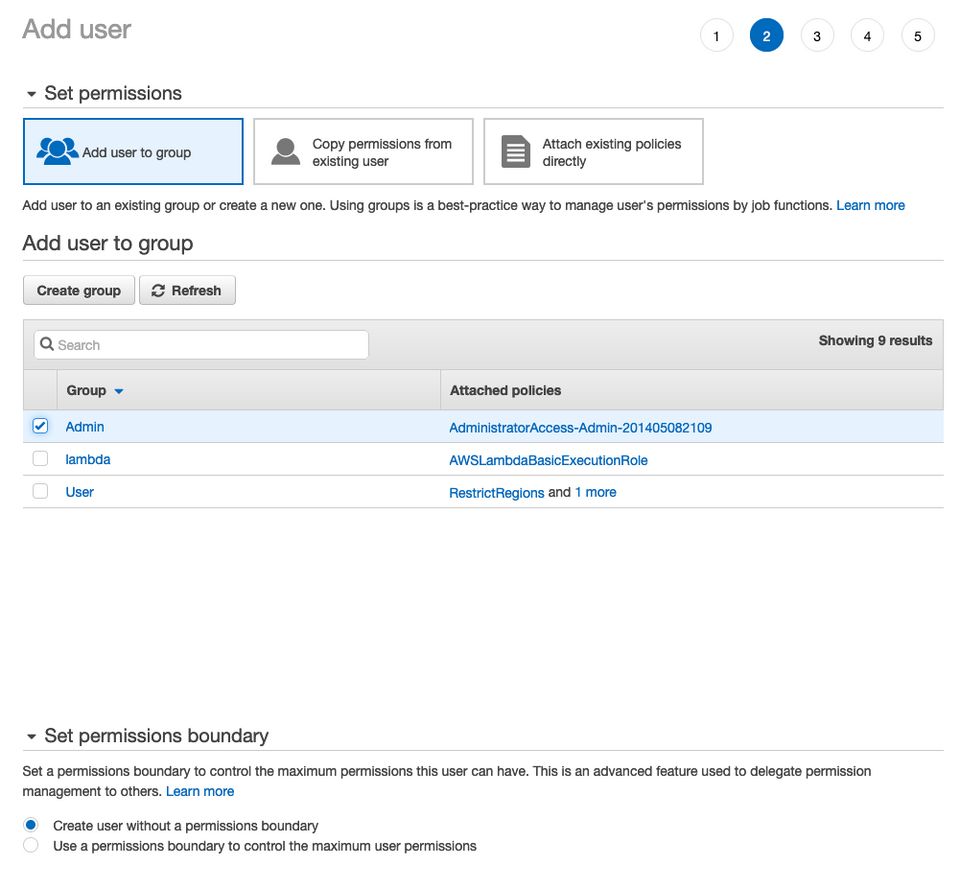Click the 1 more policies link
Image resolution: width=960 pixels, height=887 pixels.
596,492
